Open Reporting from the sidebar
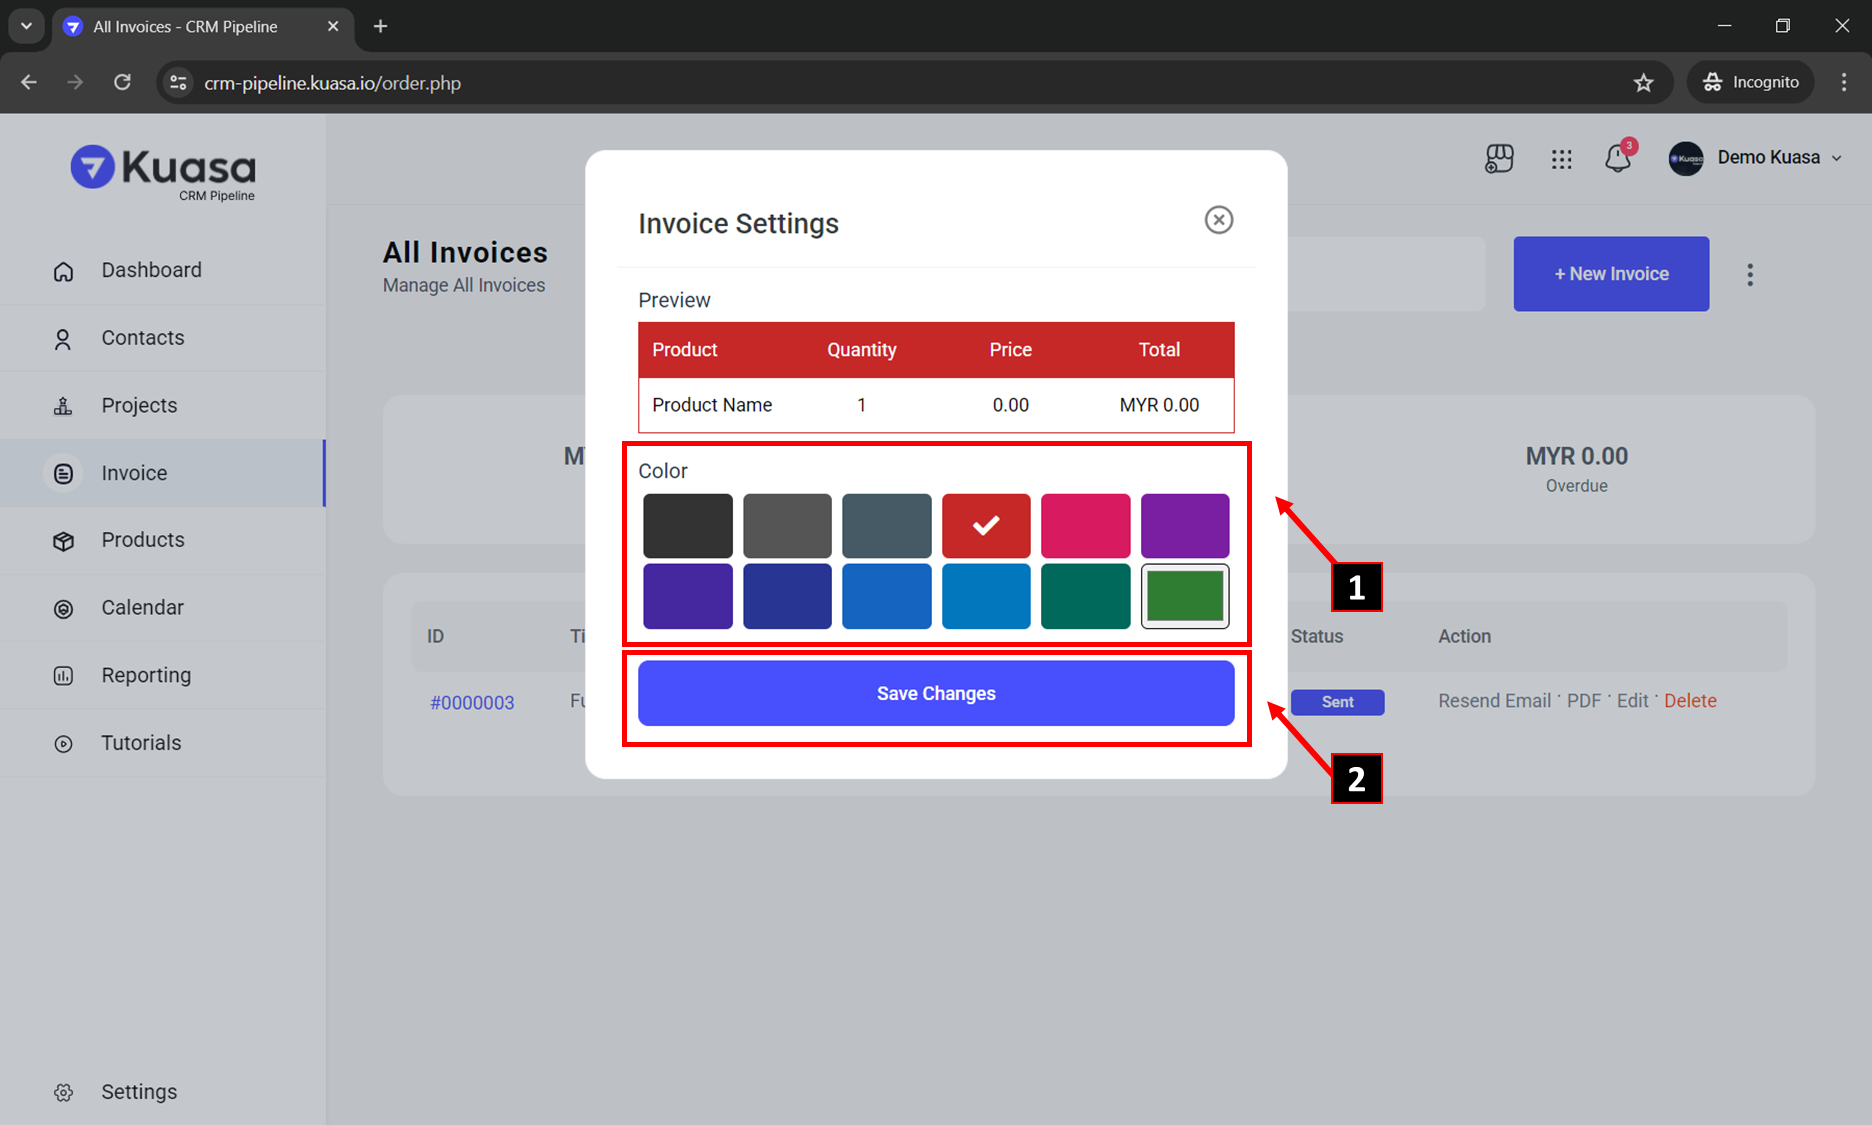1872x1125 pixels. coord(146,675)
